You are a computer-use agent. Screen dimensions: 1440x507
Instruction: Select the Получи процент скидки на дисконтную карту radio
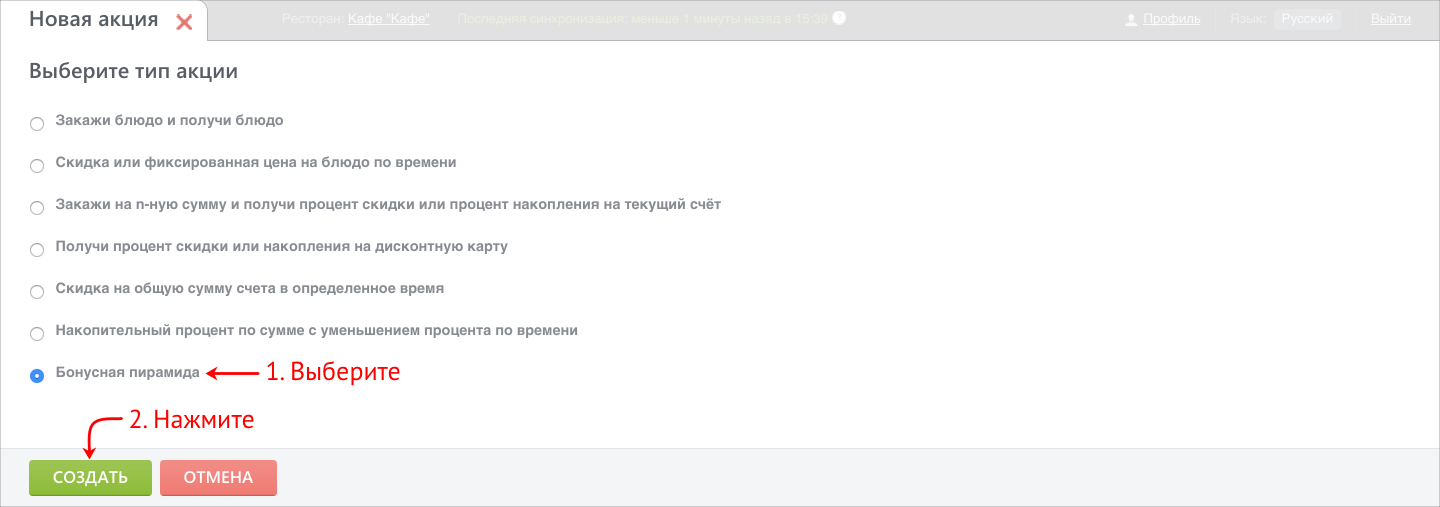[37, 250]
